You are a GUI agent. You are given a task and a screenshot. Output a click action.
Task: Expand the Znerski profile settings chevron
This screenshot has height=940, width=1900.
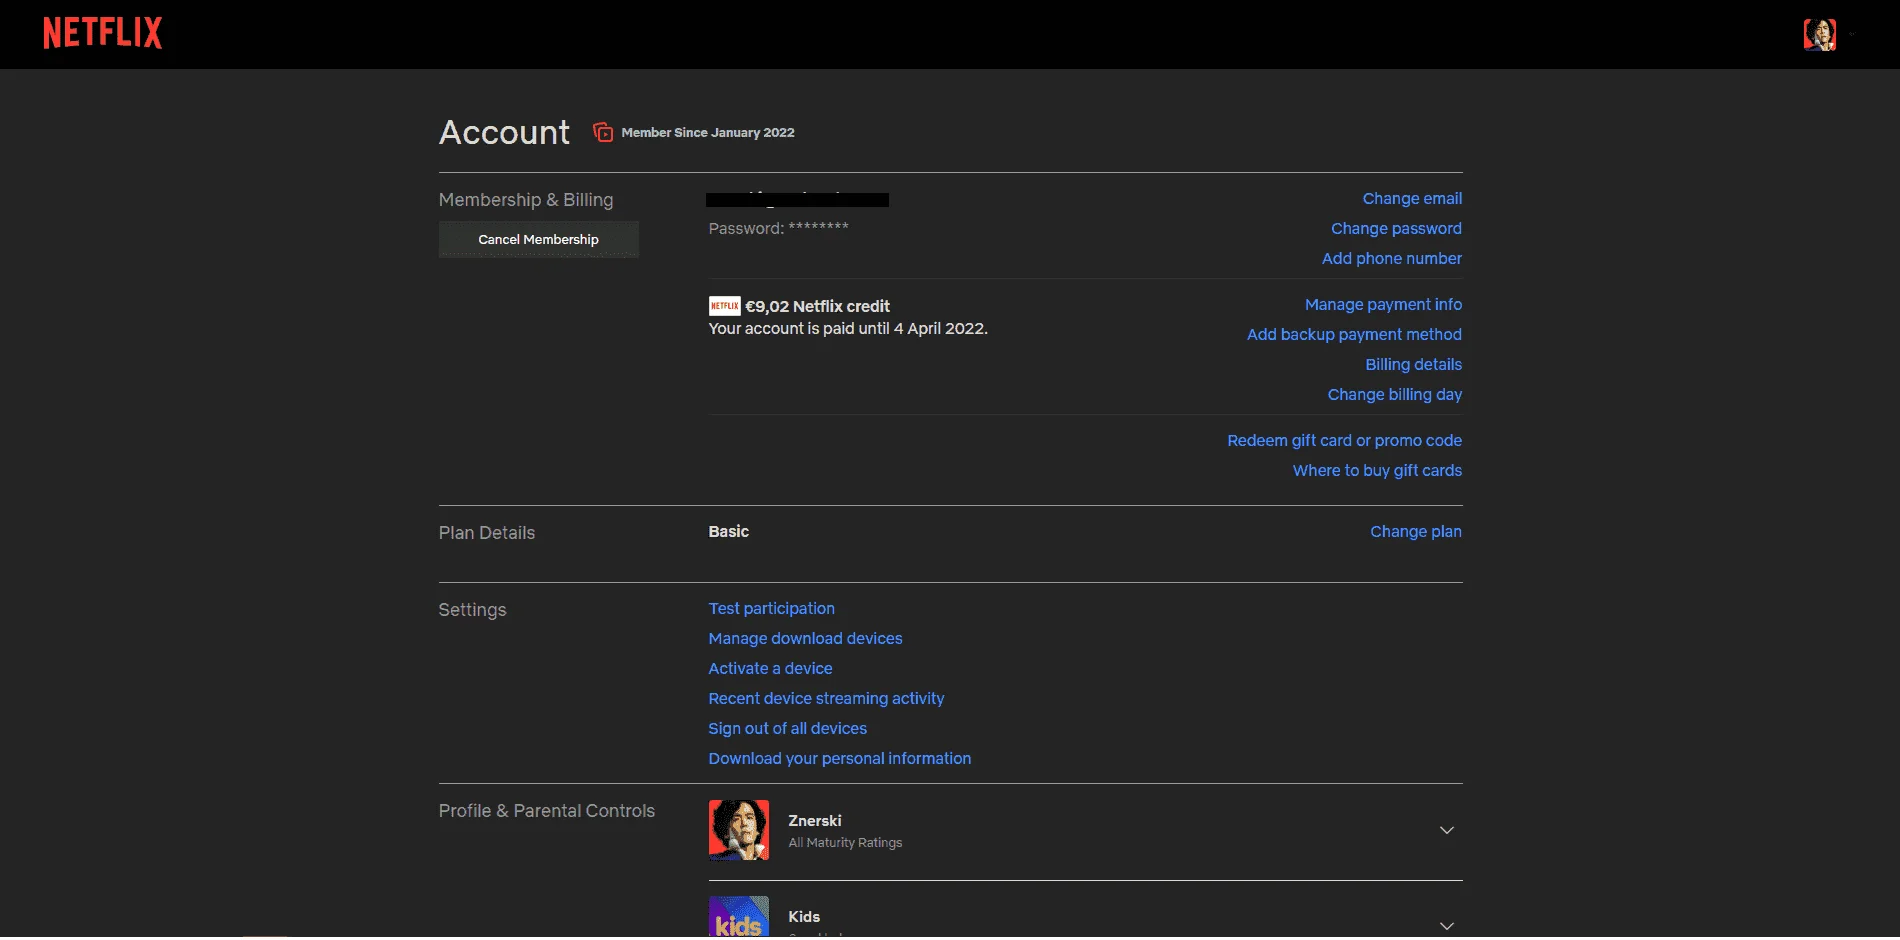point(1446,830)
